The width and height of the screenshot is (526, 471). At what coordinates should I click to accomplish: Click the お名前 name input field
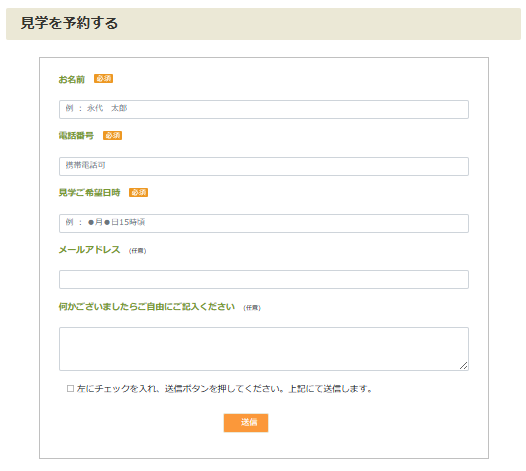[x=264, y=109]
